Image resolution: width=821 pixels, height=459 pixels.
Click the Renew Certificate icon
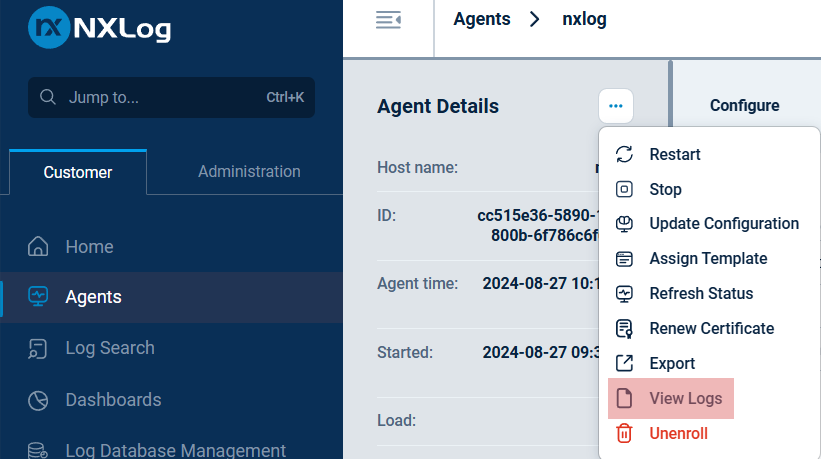pyautogui.click(x=624, y=329)
